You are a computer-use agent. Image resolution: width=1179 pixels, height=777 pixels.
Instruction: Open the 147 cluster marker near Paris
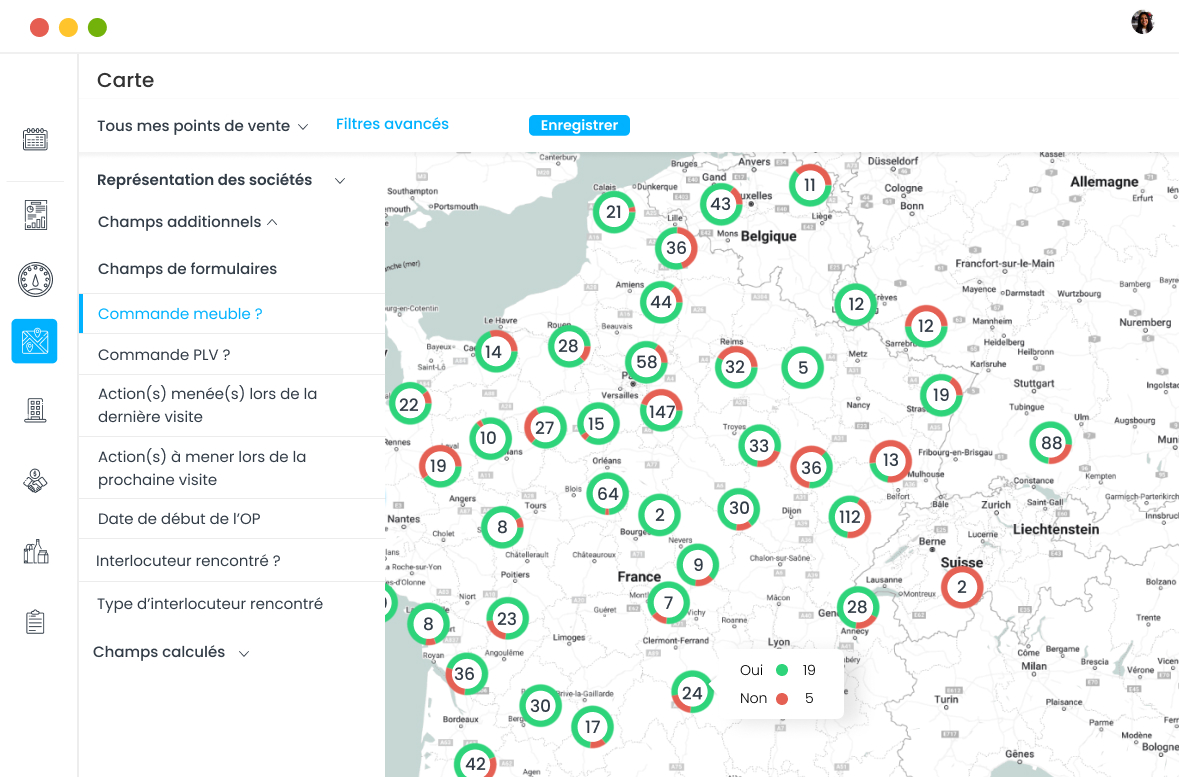(661, 410)
